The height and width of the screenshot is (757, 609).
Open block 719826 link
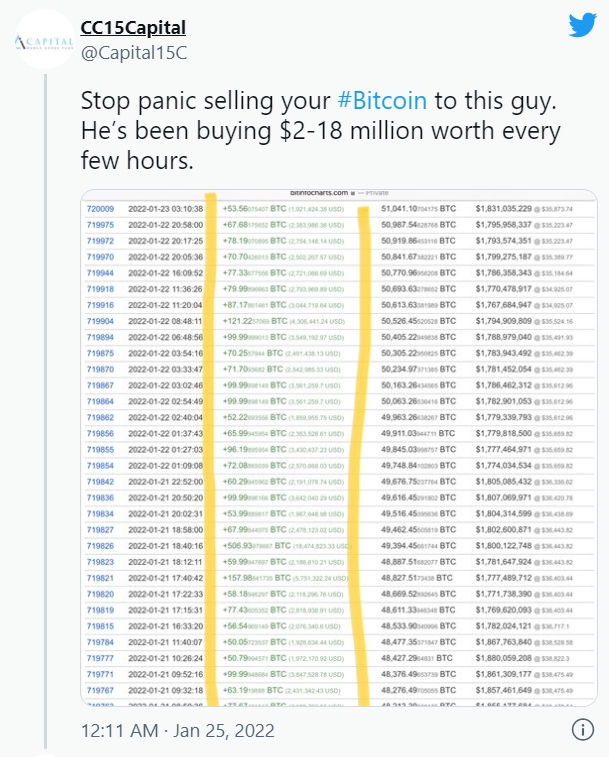point(100,546)
